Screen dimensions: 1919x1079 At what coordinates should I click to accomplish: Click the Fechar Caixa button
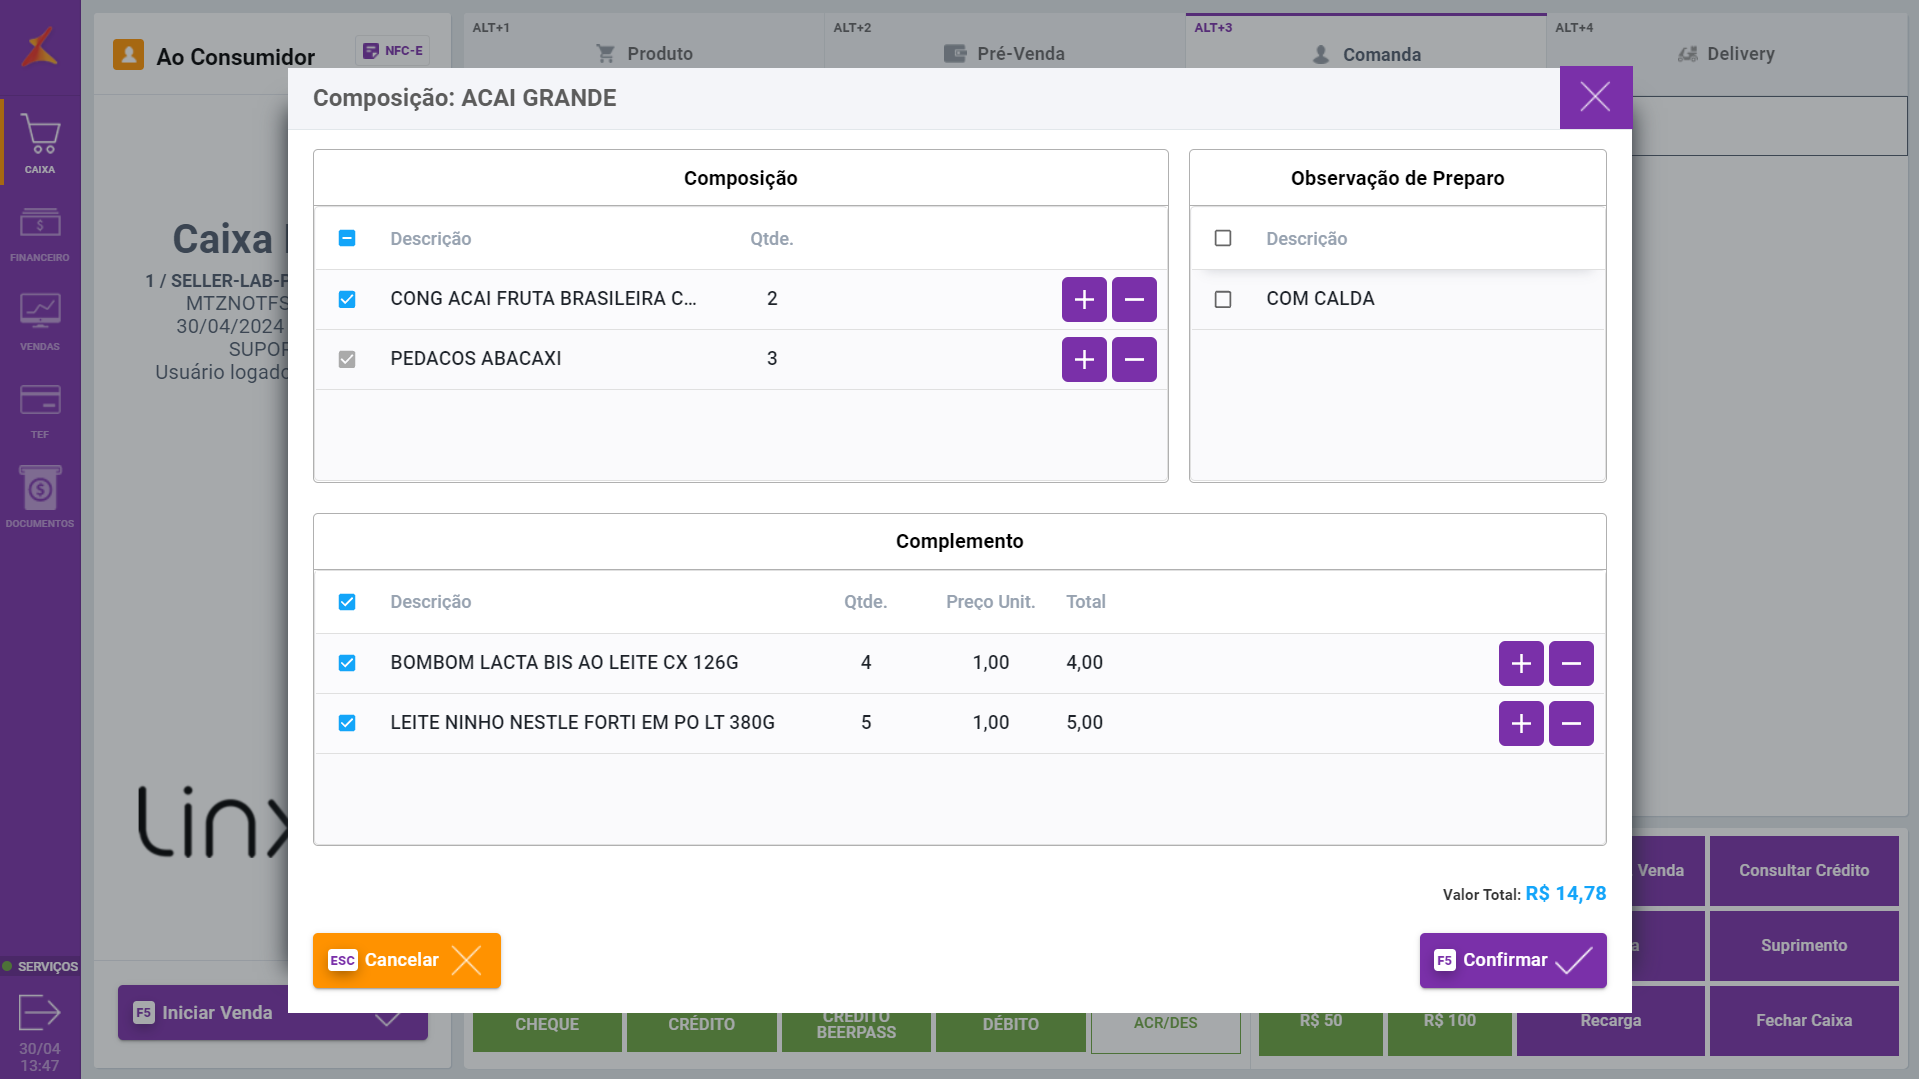pyautogui.click(x=1803, y=1021)
